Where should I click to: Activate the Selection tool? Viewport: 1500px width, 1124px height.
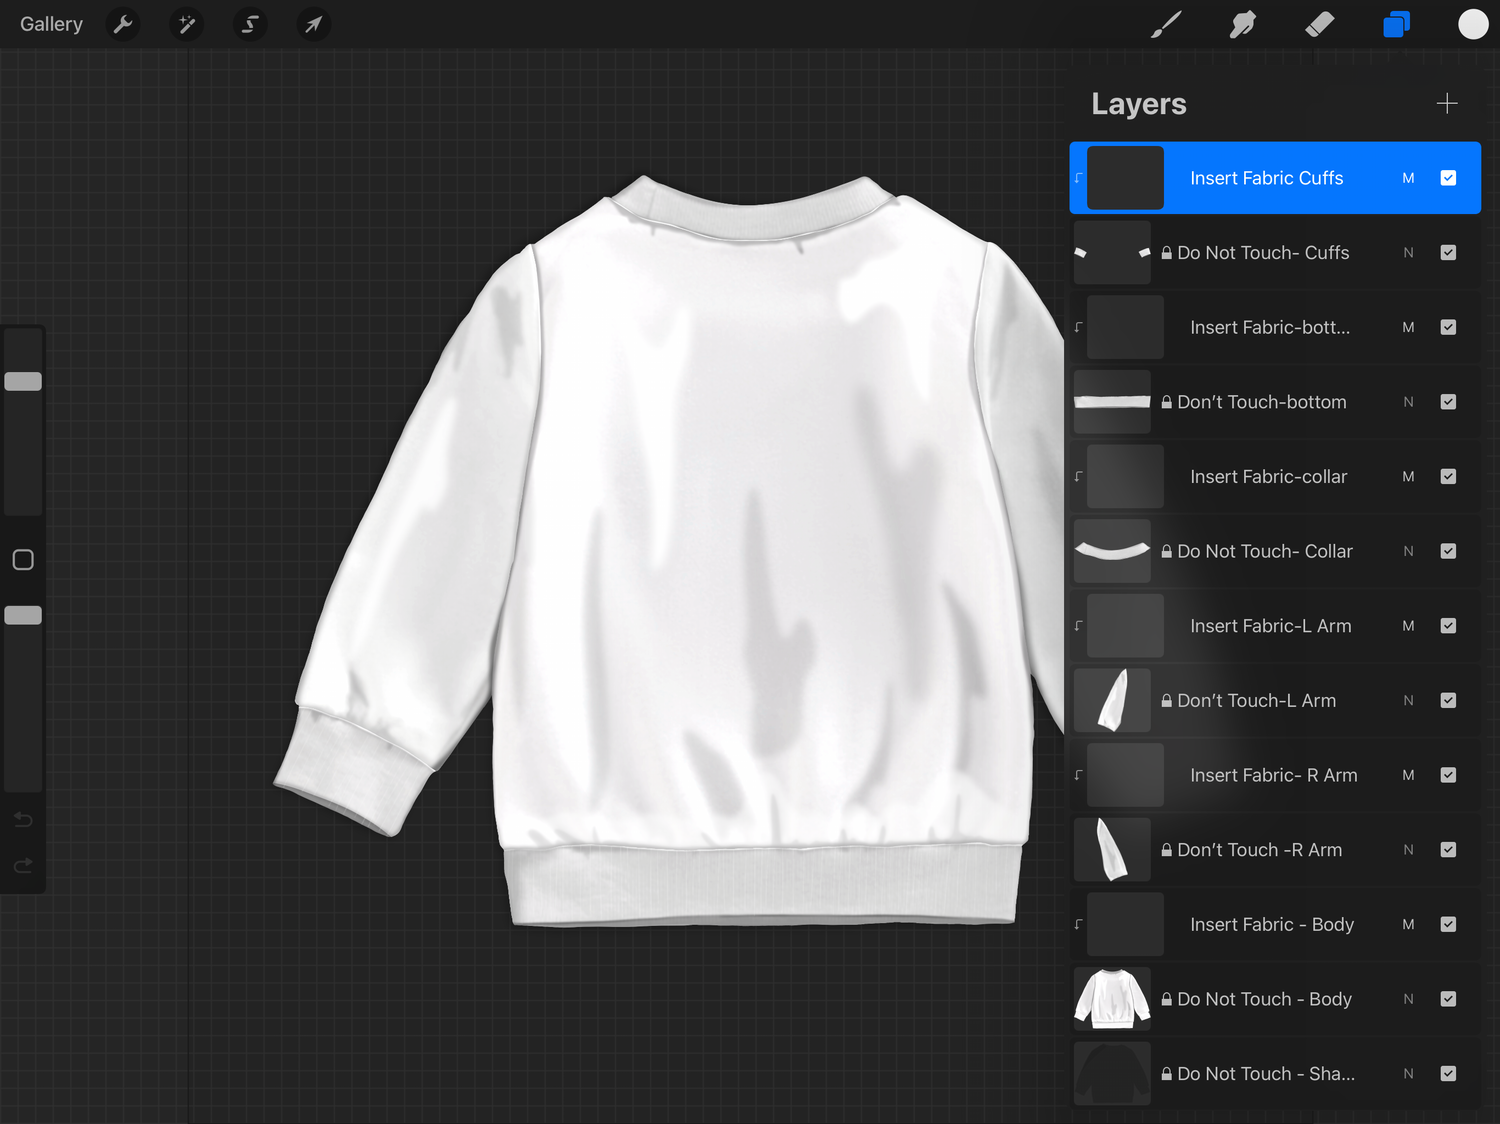[250, 24]
